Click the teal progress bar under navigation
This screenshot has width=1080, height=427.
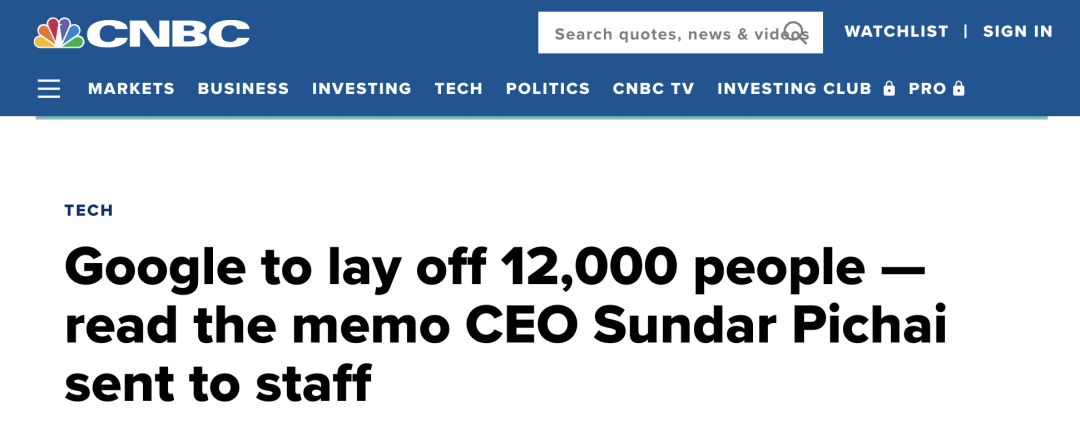[540, 117]
